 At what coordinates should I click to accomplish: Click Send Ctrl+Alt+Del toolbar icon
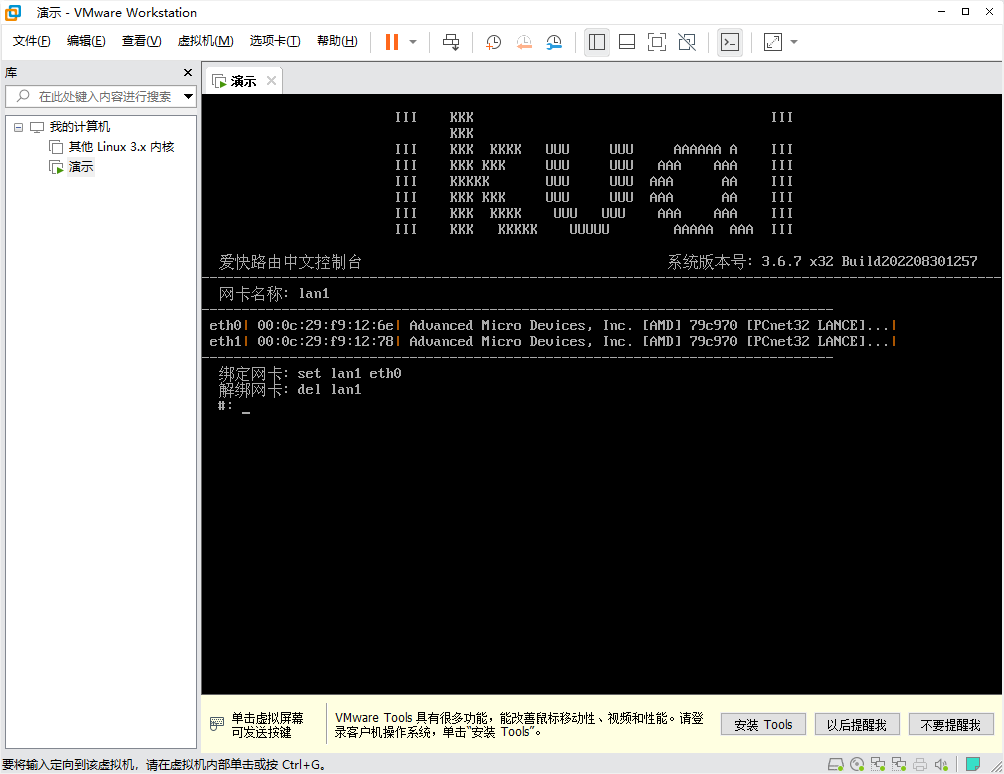[x=451, y=42]
